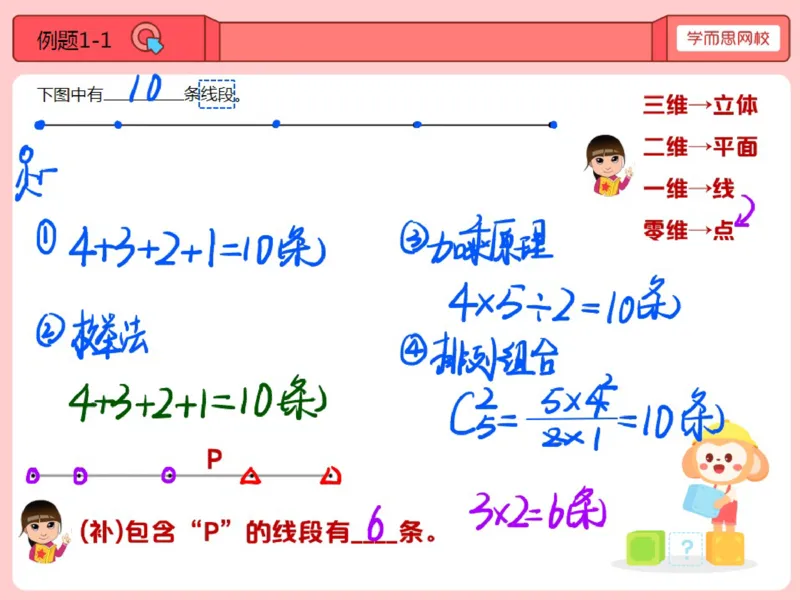Click the cursor icon beside 例题1-1
The image size is (800, 600).
click(x=147, y=38)
